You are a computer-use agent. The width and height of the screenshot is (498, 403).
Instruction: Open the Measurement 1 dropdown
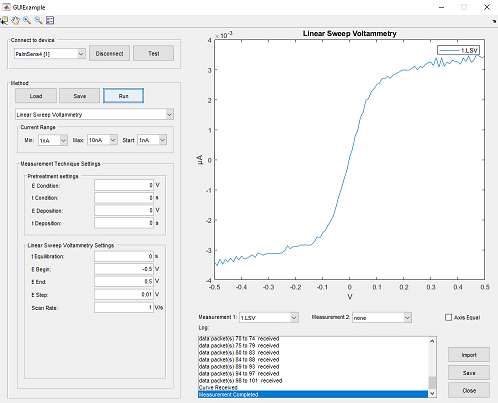[269, 318]
